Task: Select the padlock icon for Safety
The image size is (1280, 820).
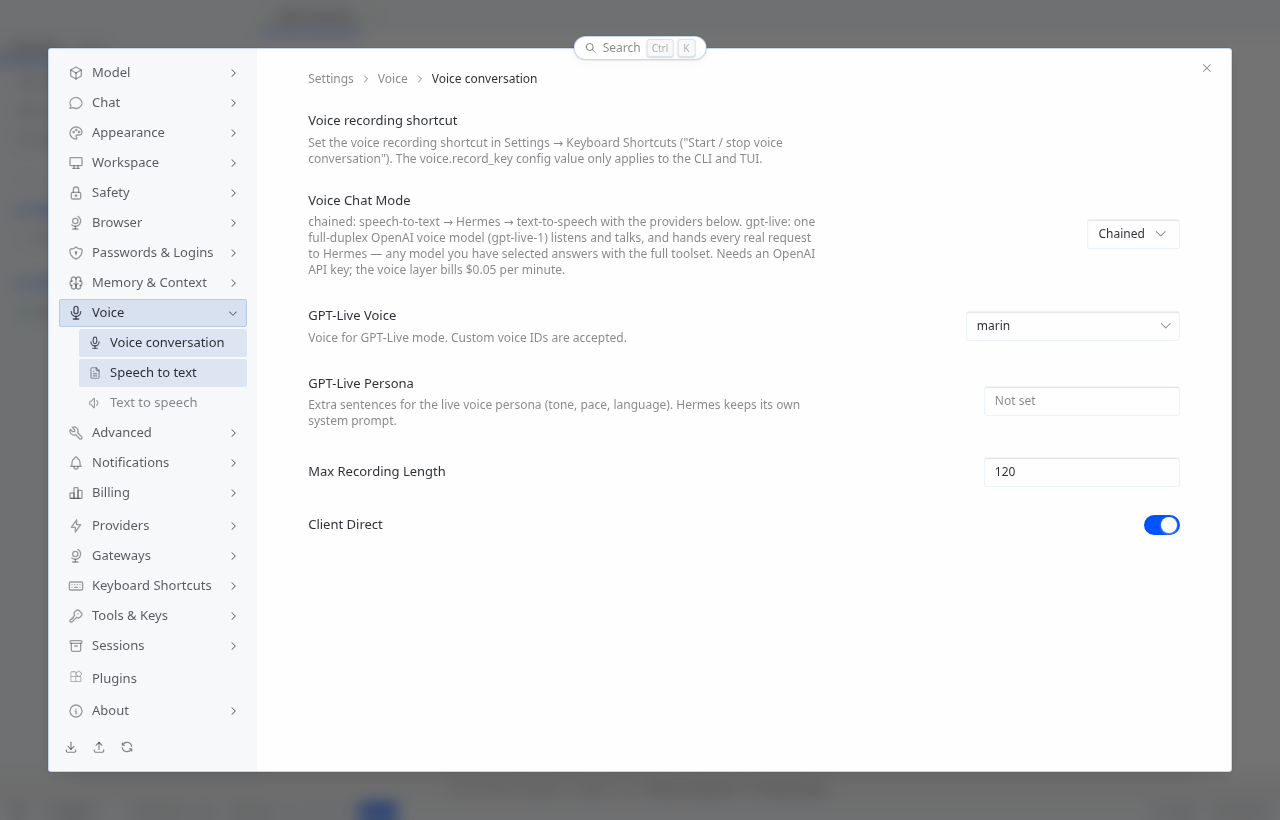Action: point(76,193)
